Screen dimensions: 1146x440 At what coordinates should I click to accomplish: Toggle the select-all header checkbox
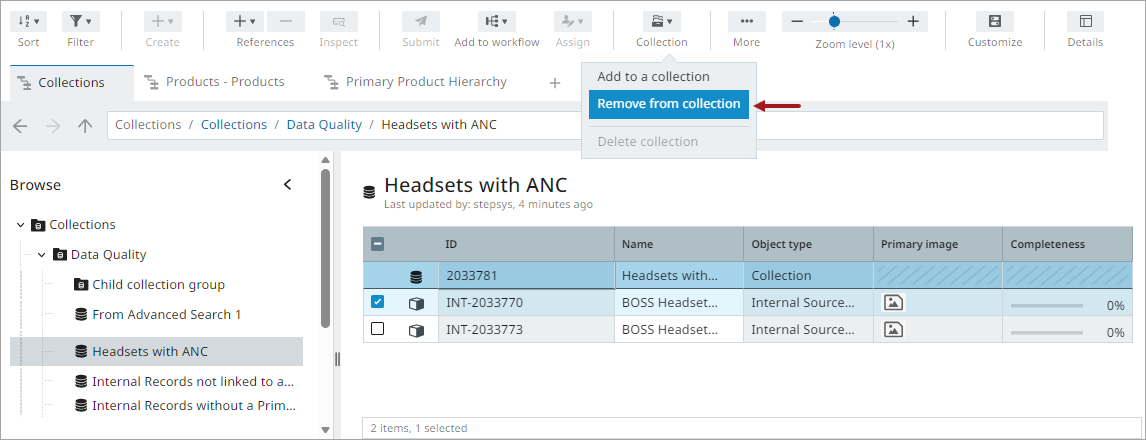[377, 244]
